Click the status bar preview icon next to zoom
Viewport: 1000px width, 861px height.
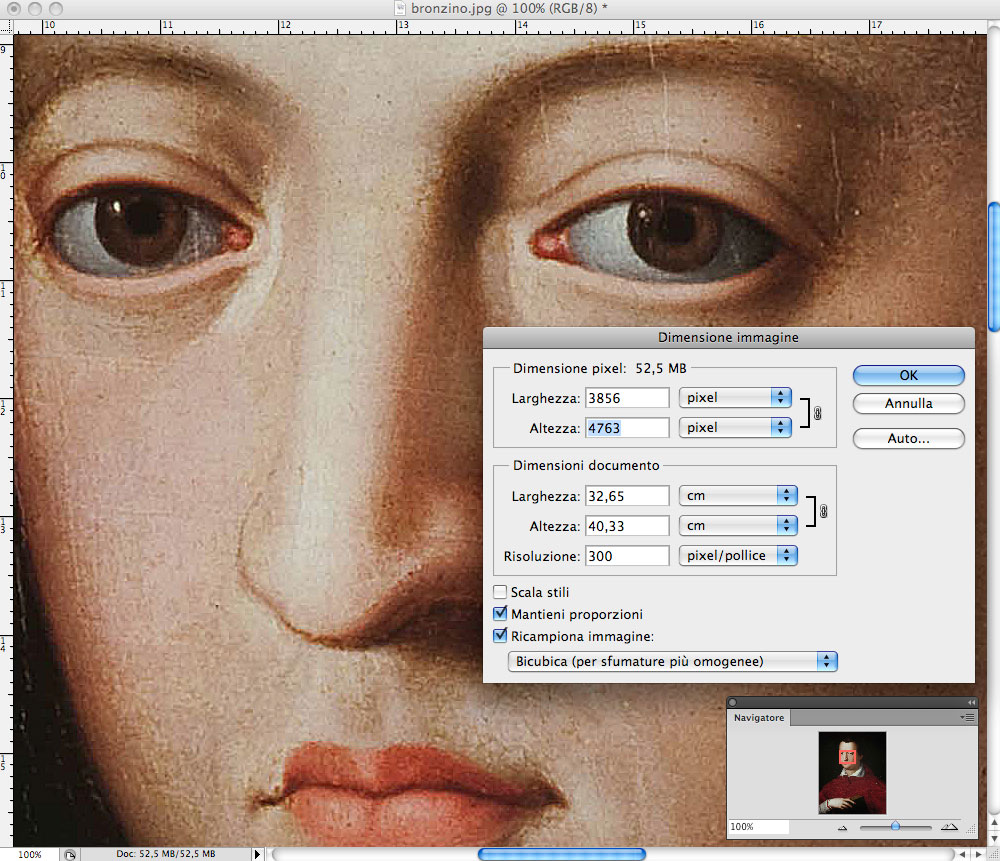pos(70,855)
